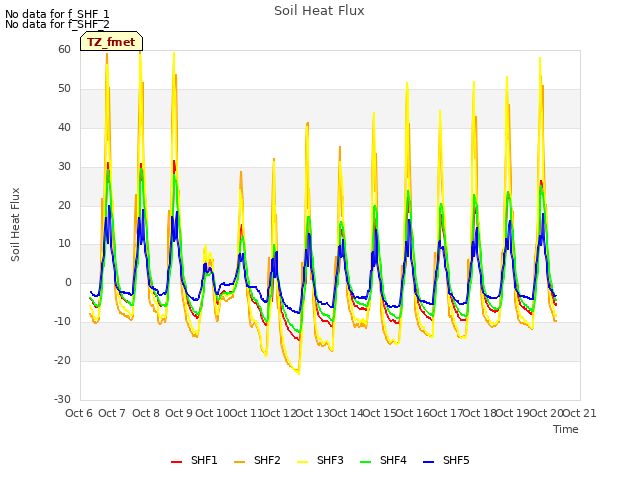Image resolution: width=640 pixels, height=480 pixels.
Task: Click the '-10' y-axis tick label
Action: point(63,322)
